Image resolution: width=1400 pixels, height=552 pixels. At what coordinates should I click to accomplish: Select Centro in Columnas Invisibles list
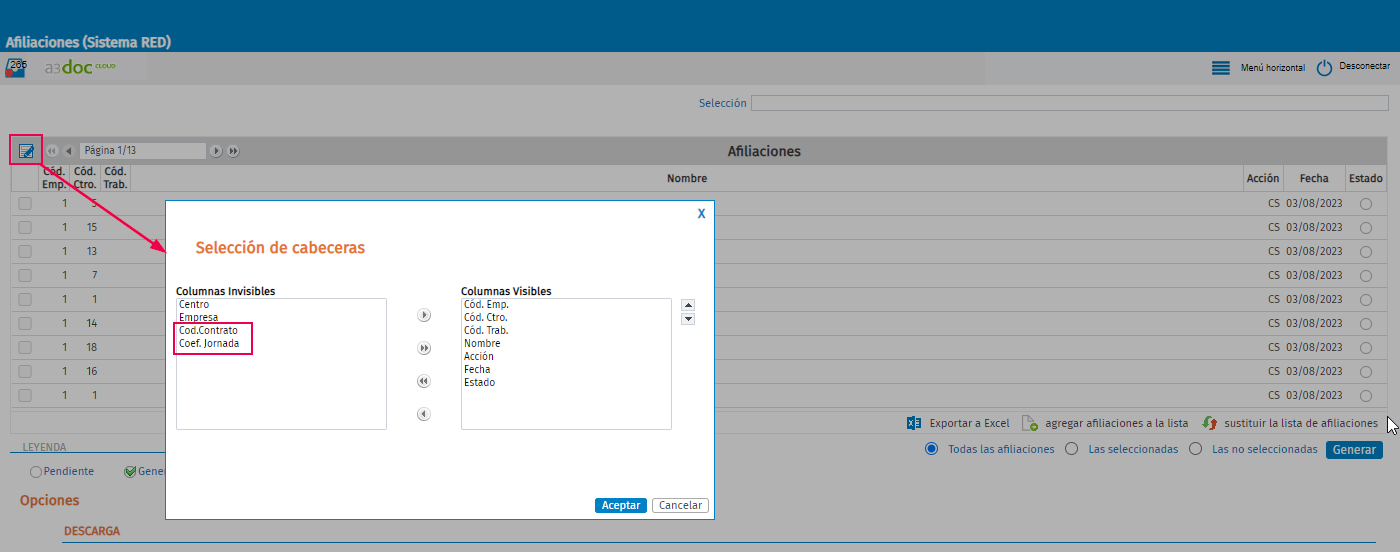[x=194, y=304]
